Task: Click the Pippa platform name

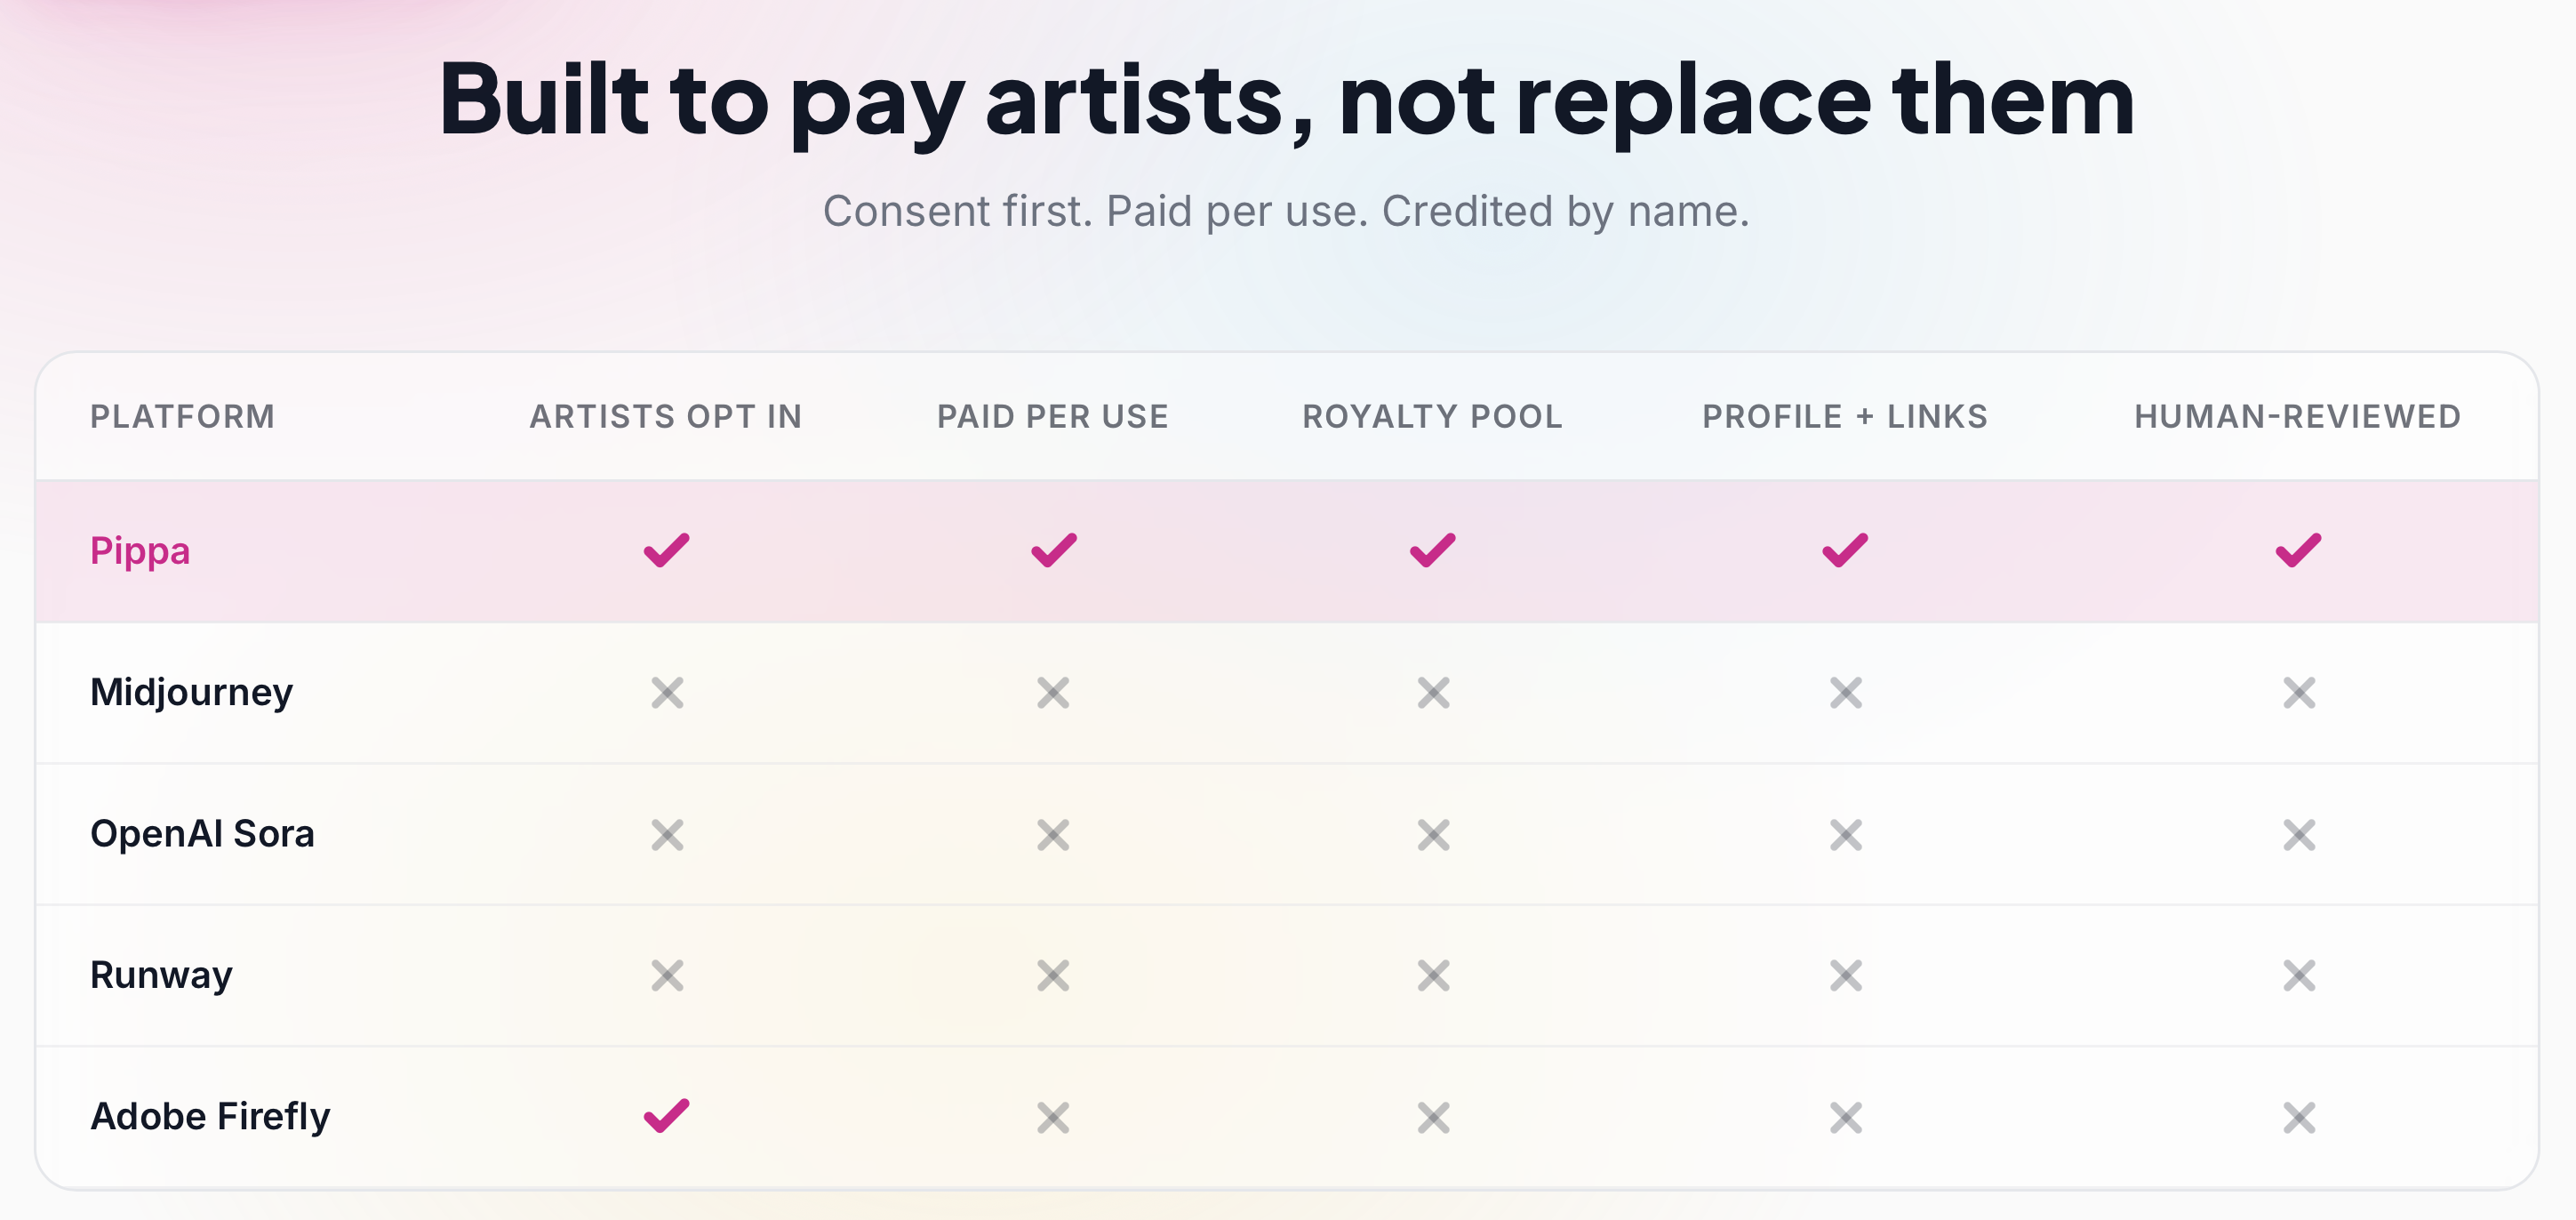Action: point(140,551)
